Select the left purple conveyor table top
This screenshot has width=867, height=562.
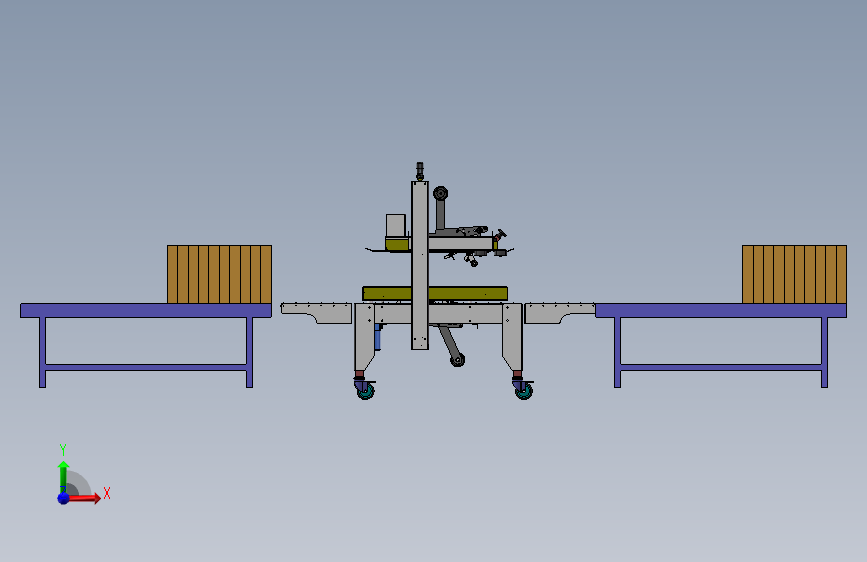[x=146, y=310]
